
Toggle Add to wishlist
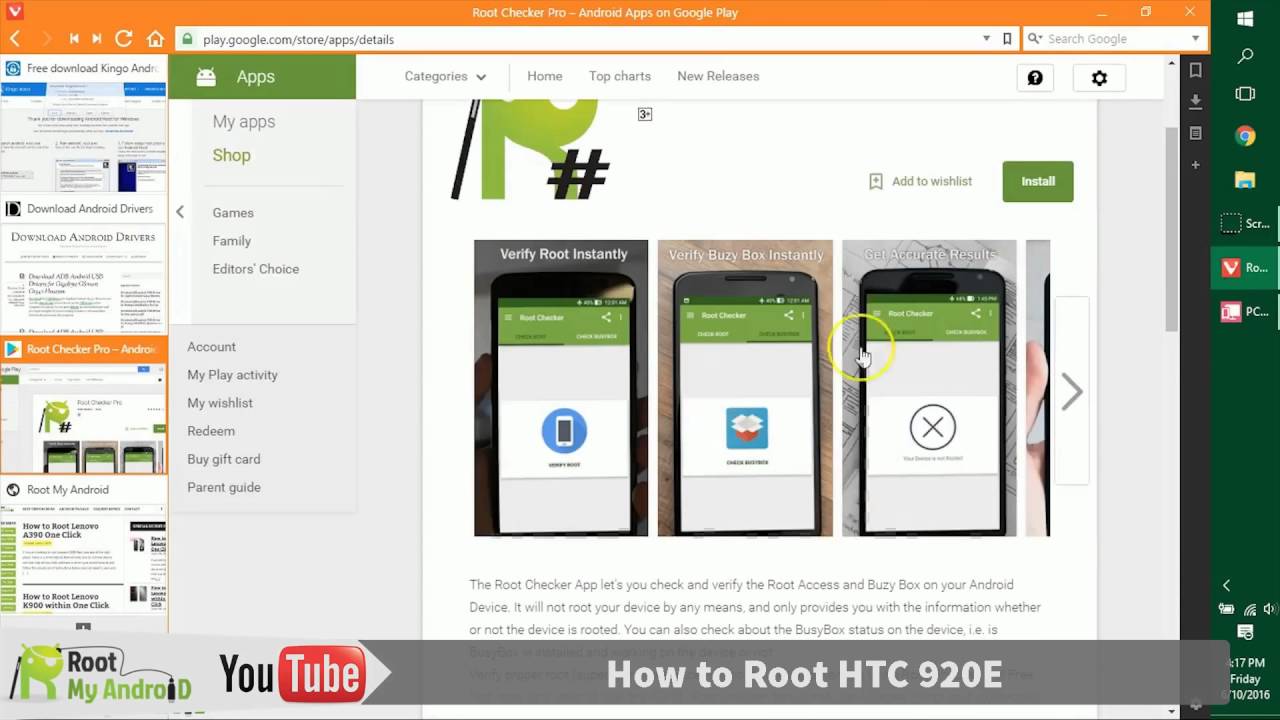920,181
